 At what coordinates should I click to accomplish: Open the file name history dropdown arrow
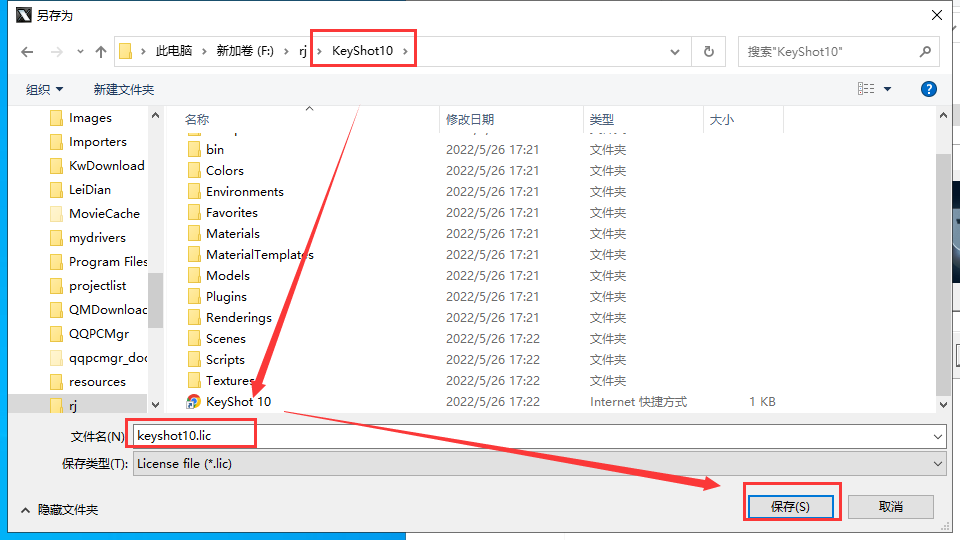click(x=937, y=437)
